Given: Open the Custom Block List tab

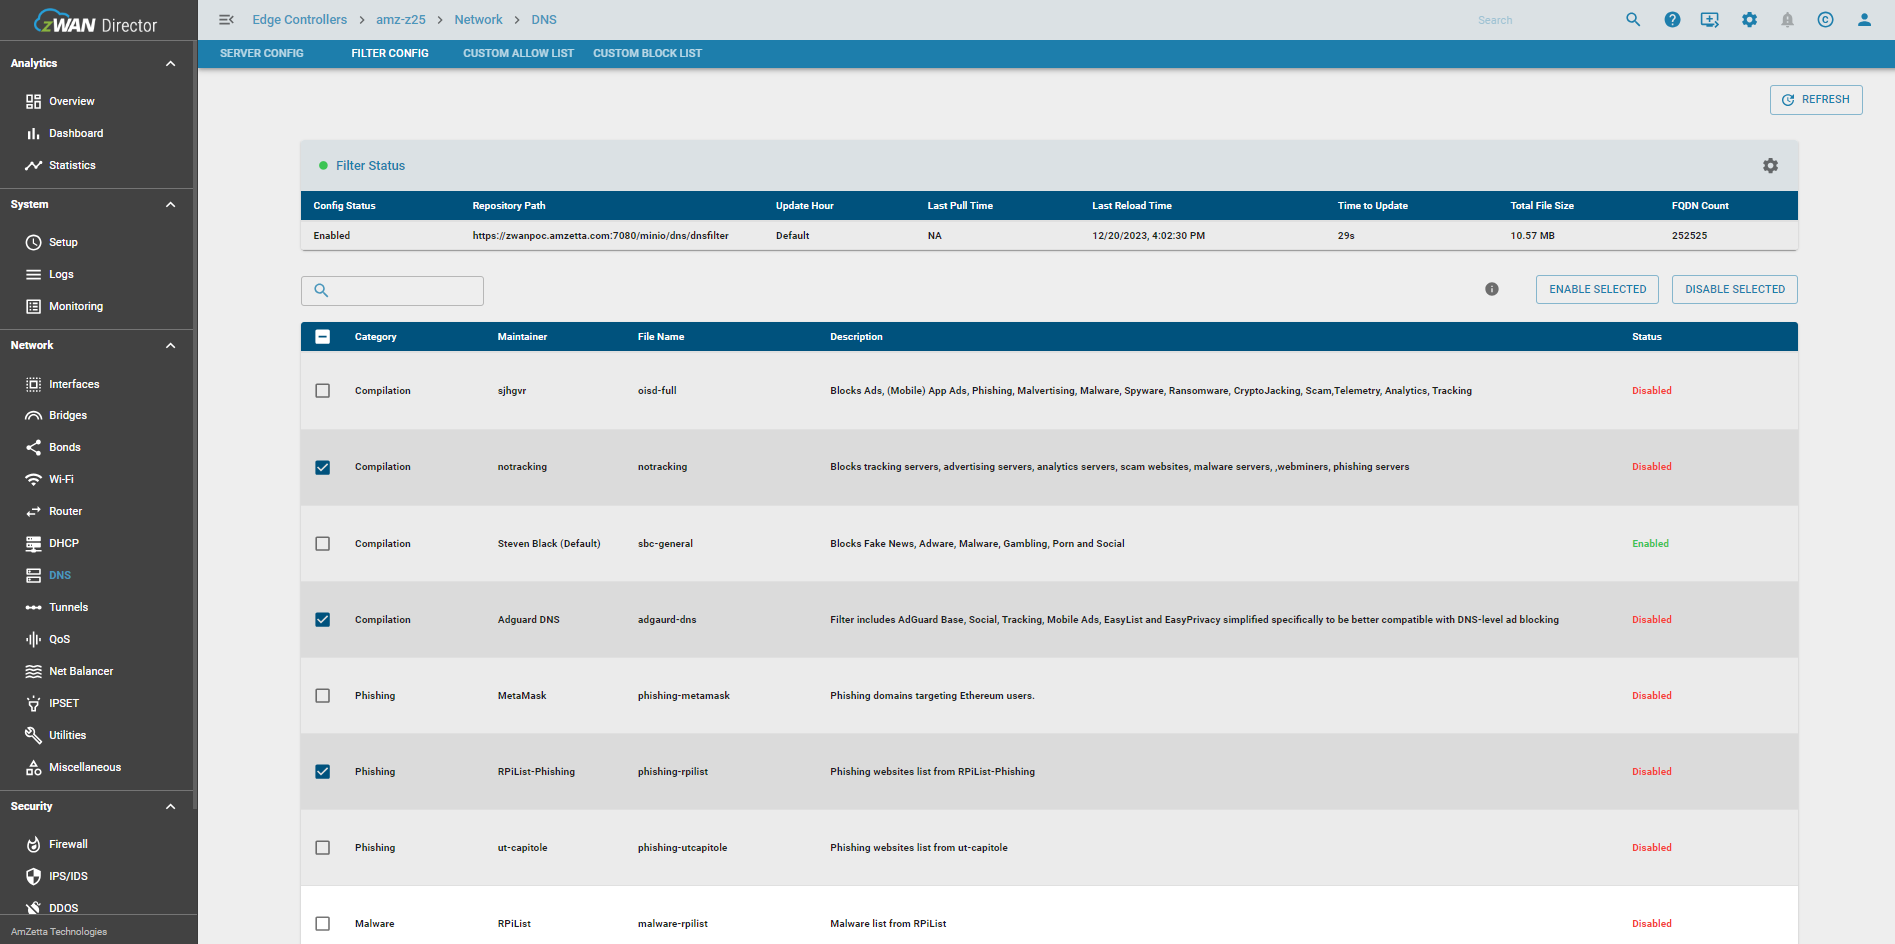Looking at the screenshot, I should click(x=647, y=53).
